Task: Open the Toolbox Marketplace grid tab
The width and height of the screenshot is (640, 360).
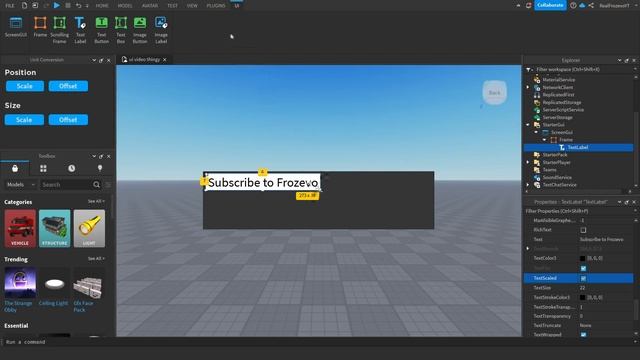Action: 43,168
